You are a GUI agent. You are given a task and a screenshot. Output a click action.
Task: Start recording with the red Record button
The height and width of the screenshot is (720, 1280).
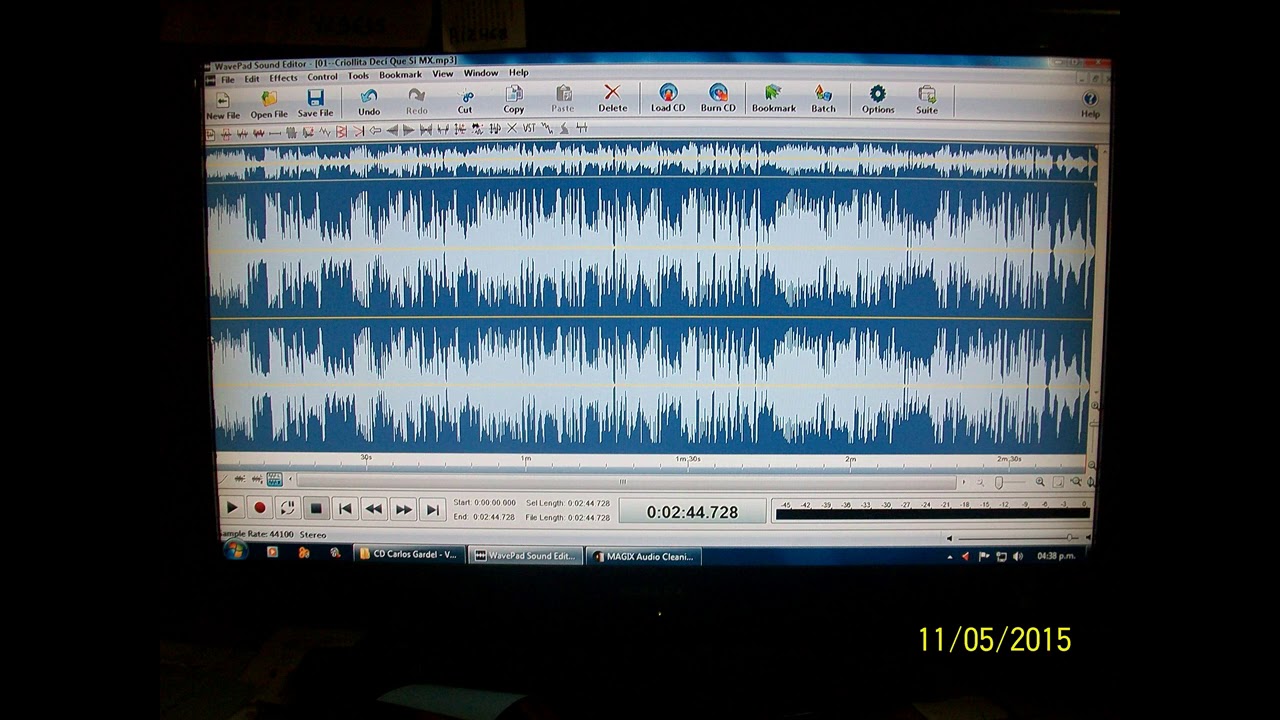click(x=260, y=508)
